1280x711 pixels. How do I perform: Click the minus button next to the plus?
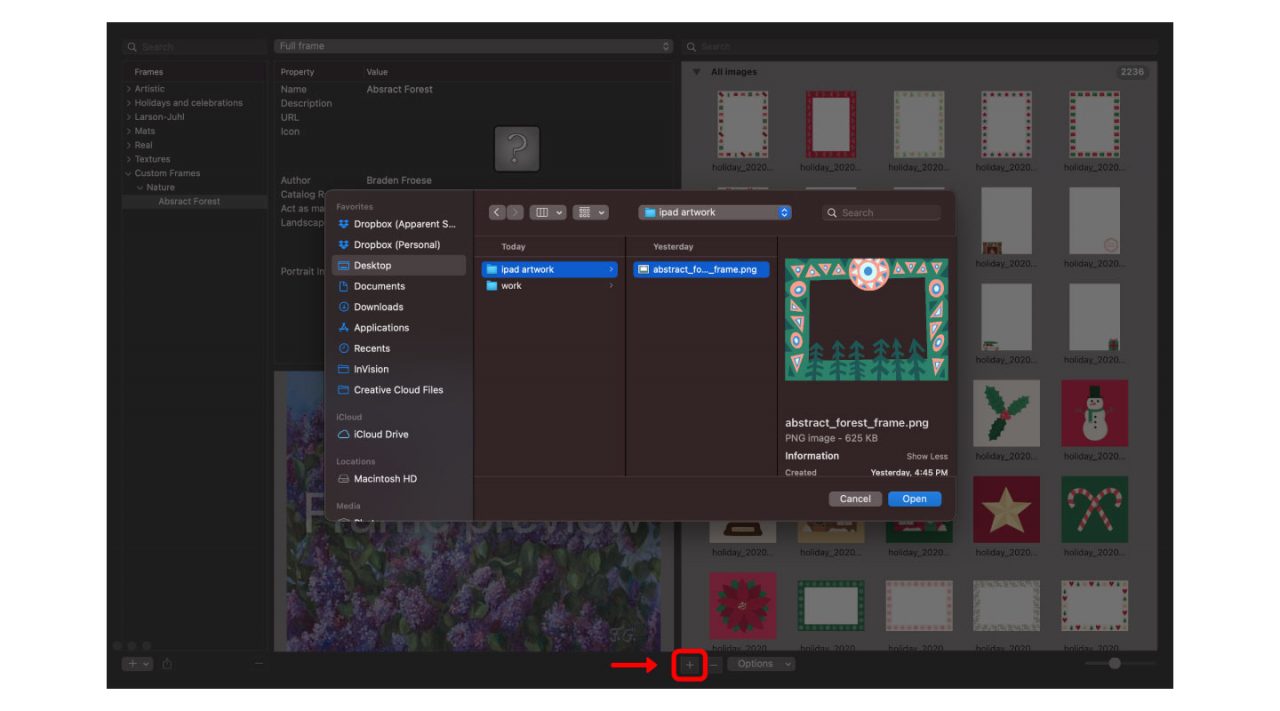[714, 663]
